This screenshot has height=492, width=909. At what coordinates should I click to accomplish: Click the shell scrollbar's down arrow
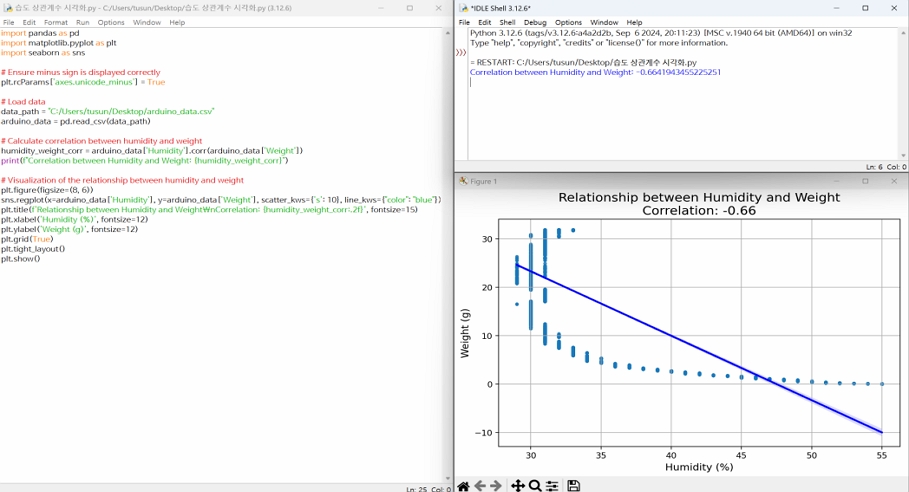tap(903, 155)
